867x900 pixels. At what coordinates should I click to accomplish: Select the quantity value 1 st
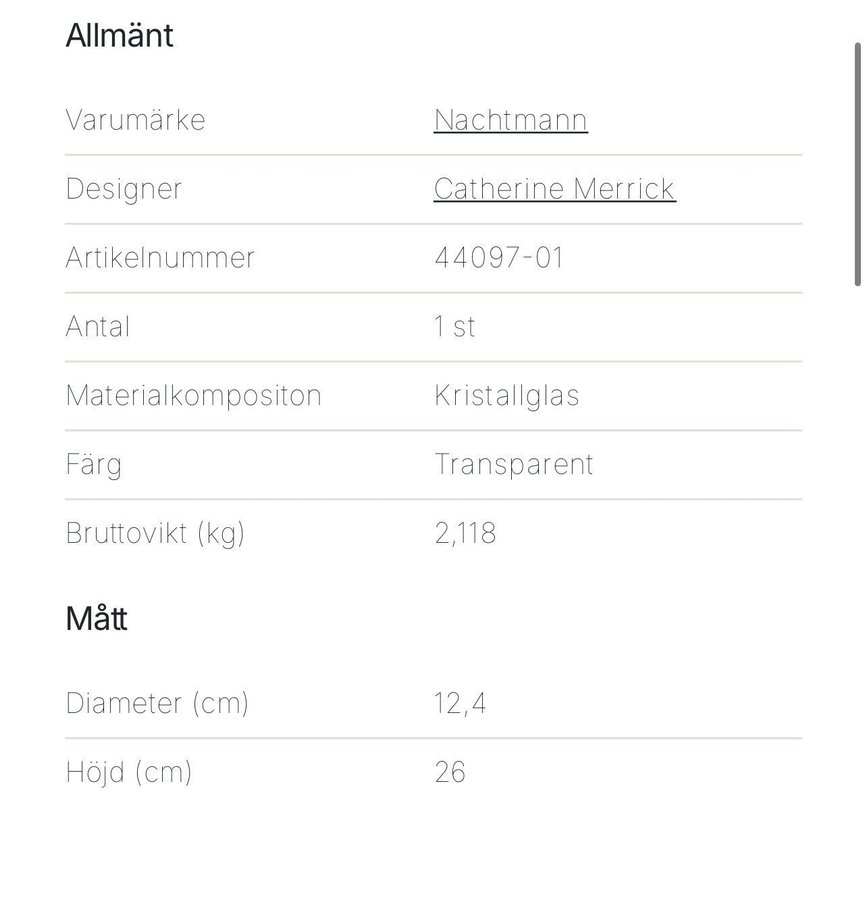coord(455,327)
